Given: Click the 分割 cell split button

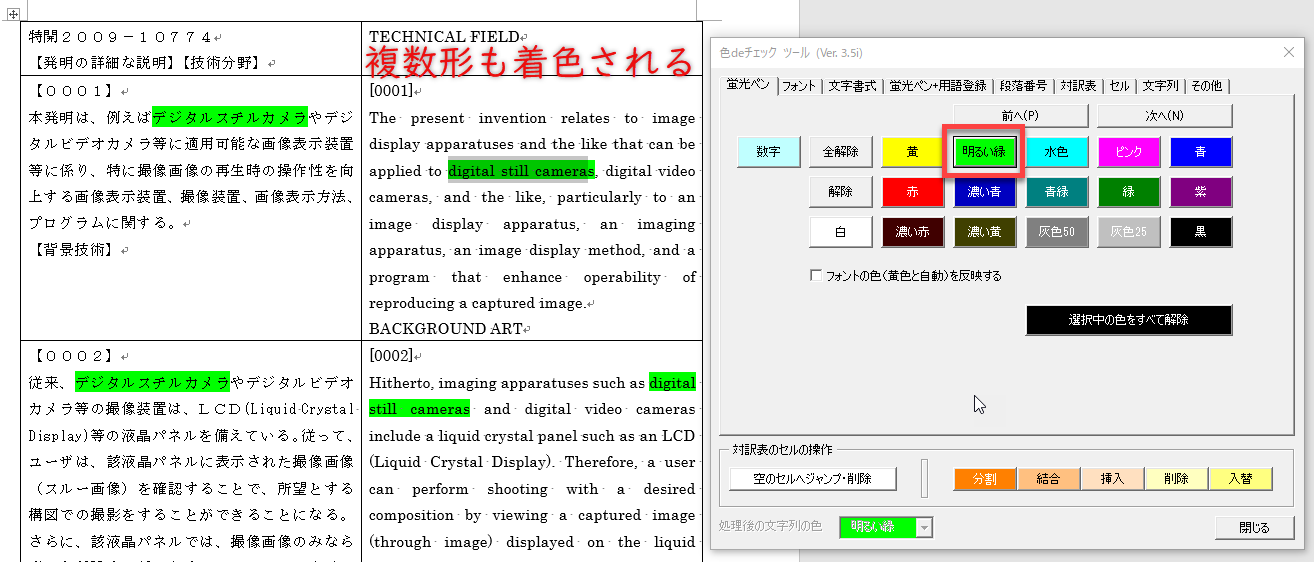Looking at the screenshot, I should (984, 479).
